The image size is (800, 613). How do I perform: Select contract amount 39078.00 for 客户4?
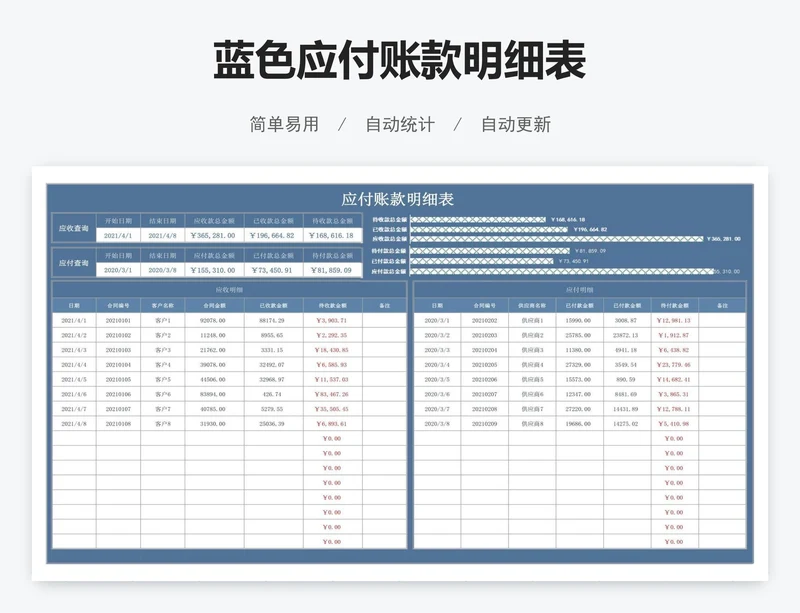214,365
